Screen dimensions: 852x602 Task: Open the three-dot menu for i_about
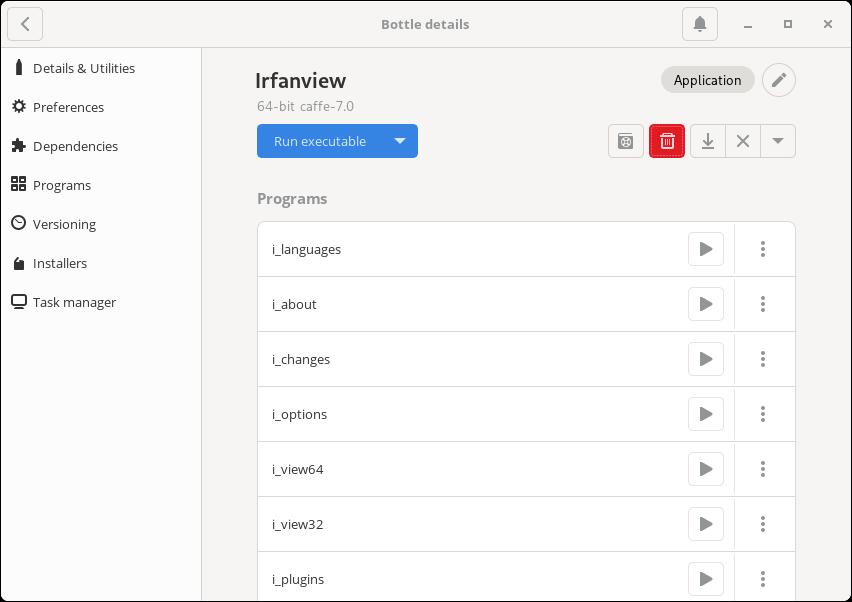pos(763,304)
